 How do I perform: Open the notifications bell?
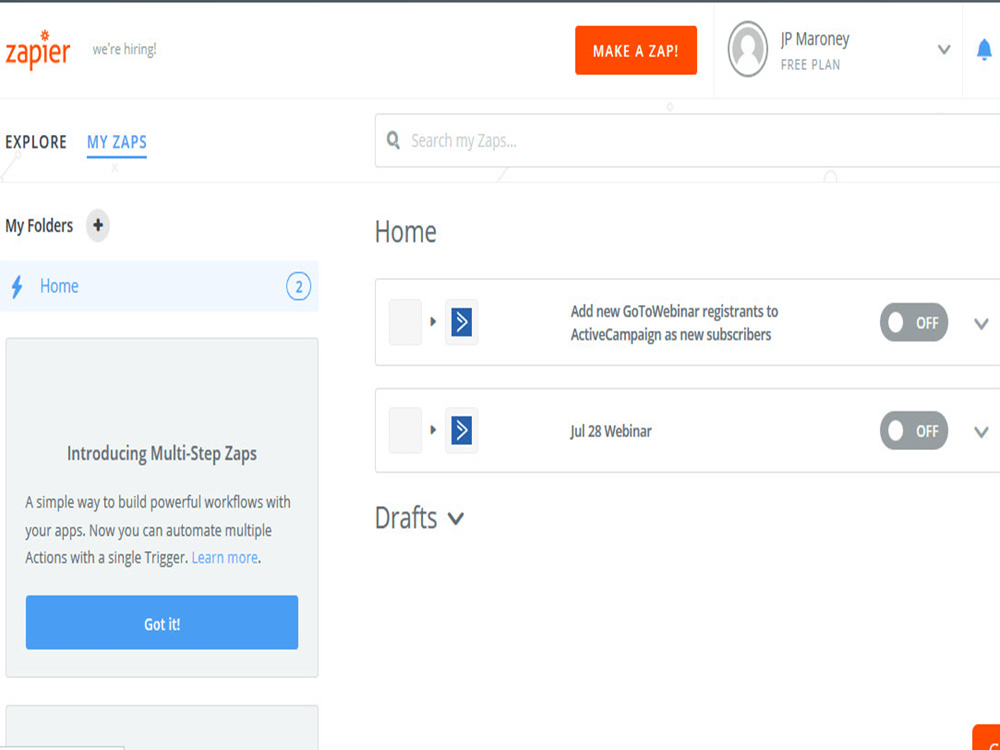tap(984, 49)
